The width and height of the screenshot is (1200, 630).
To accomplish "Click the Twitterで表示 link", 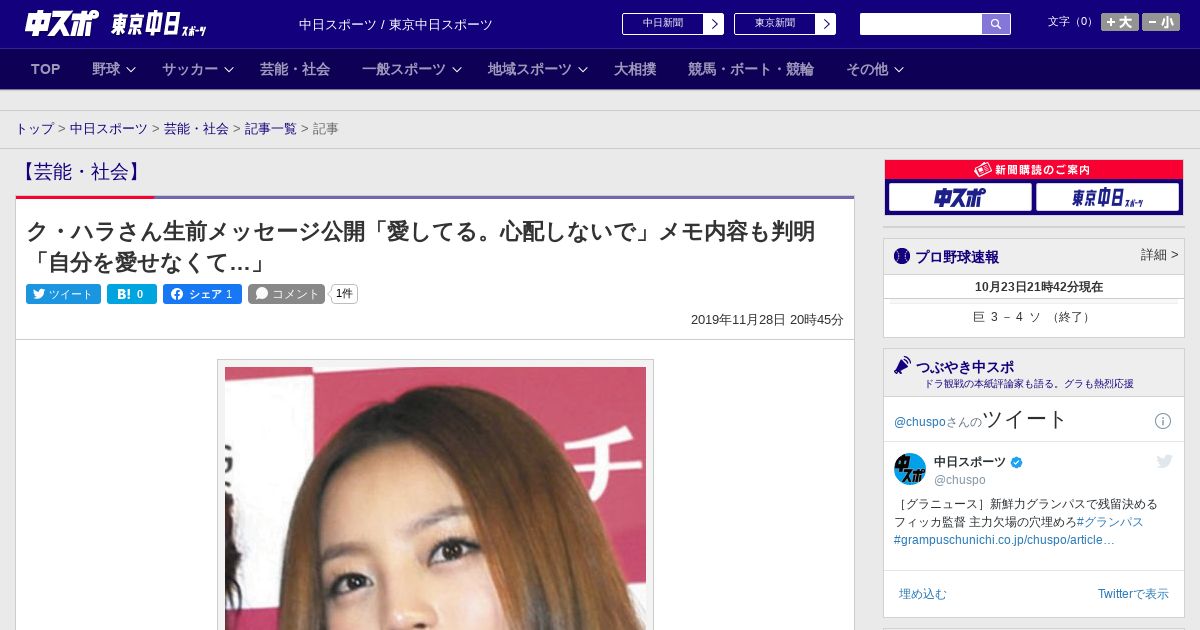I will [x=1133, y=594].
